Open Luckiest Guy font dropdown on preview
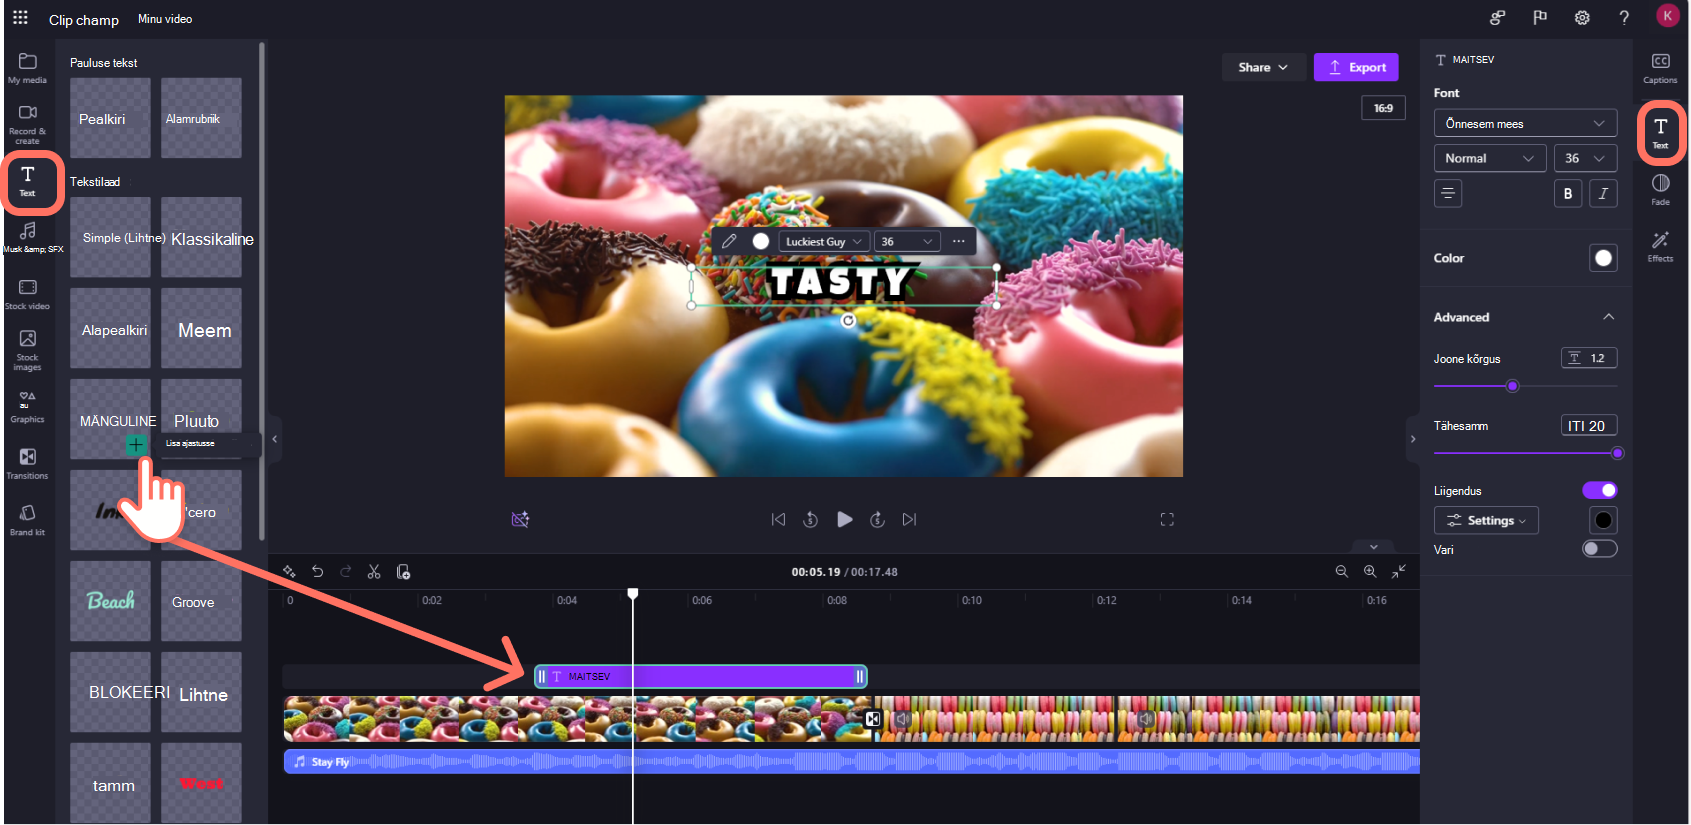 (823, 241)
